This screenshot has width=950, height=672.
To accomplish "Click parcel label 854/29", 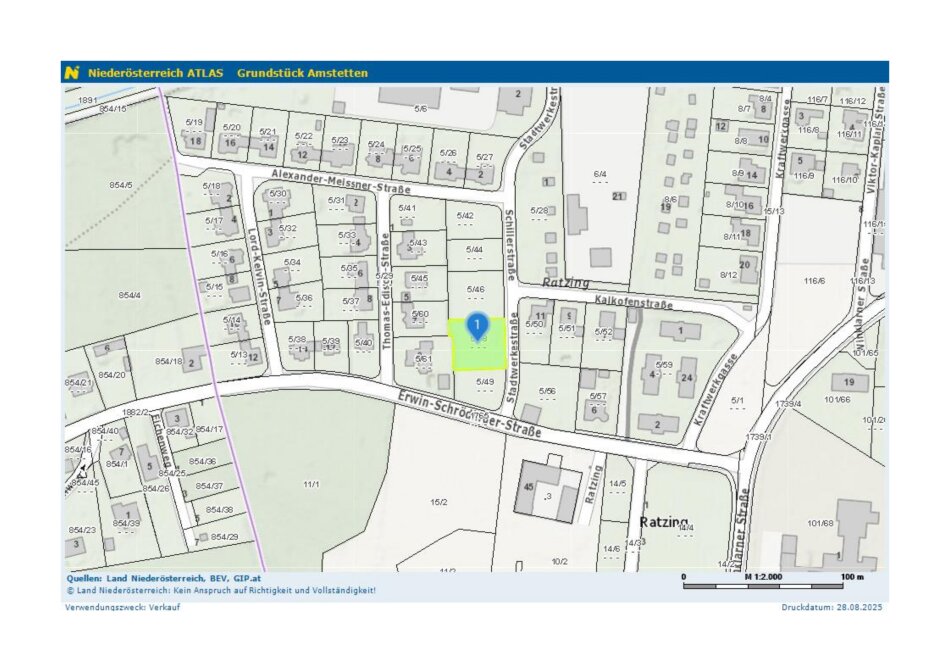I will [x=224, y=537].
